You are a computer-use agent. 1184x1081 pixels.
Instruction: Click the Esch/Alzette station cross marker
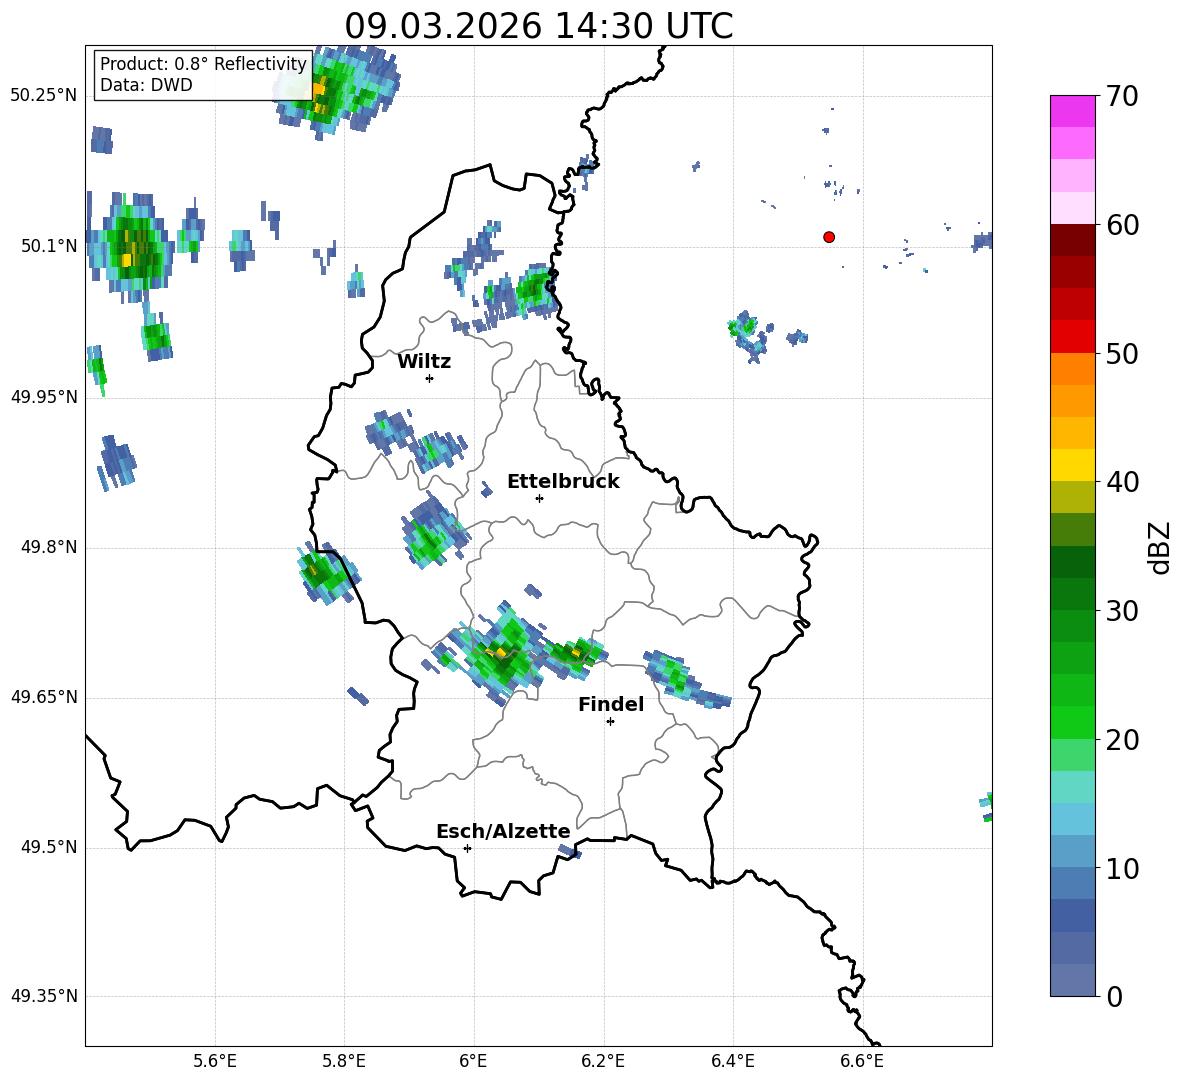pos(467,848)
